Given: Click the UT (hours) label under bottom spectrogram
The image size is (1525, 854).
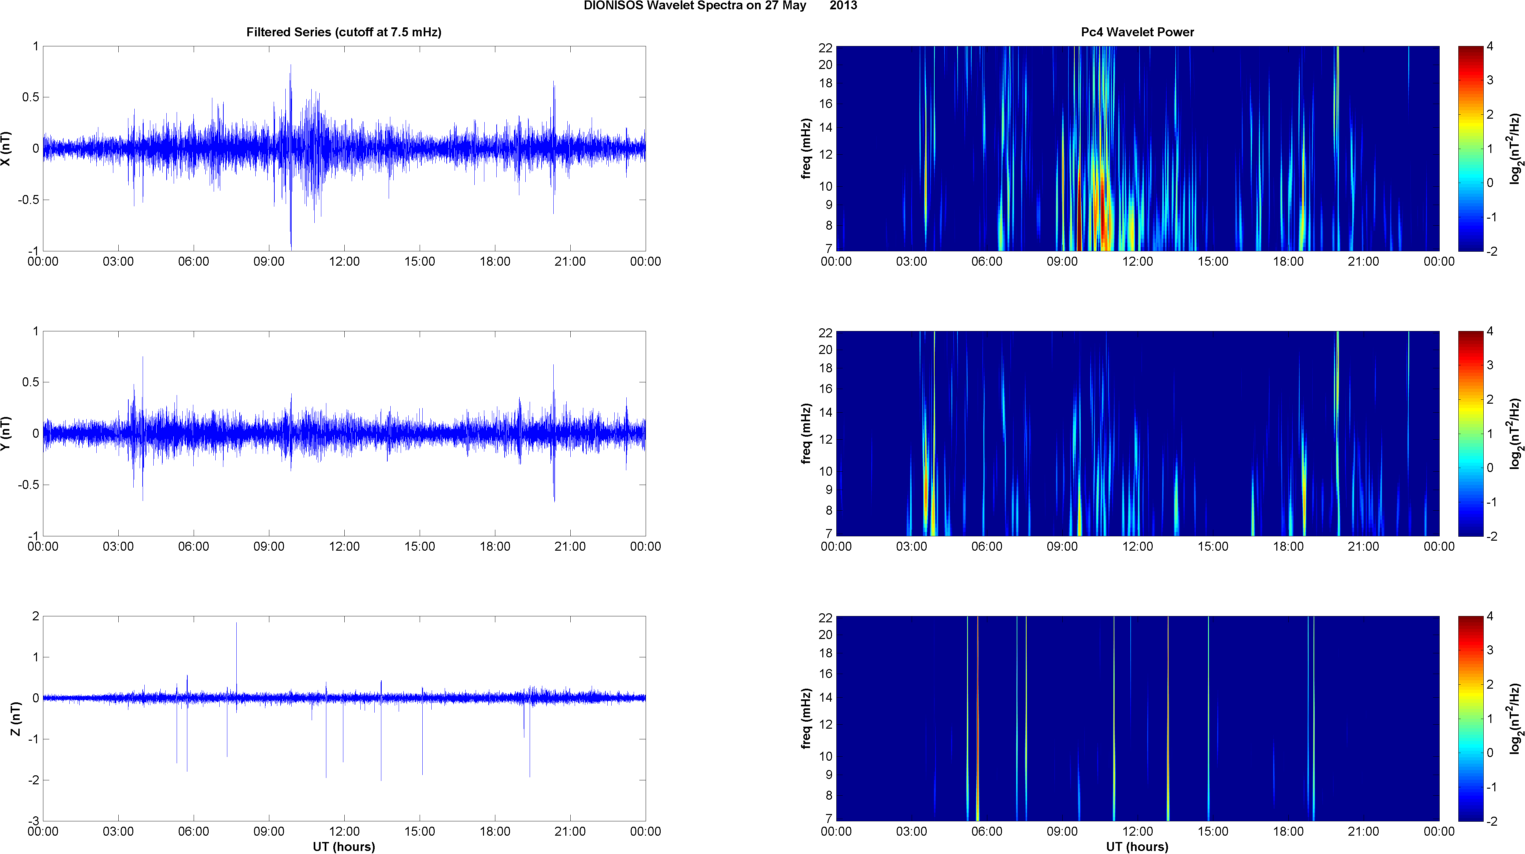Looking at the screenshot, I should pyautogui.click(x=1137, y=846).
